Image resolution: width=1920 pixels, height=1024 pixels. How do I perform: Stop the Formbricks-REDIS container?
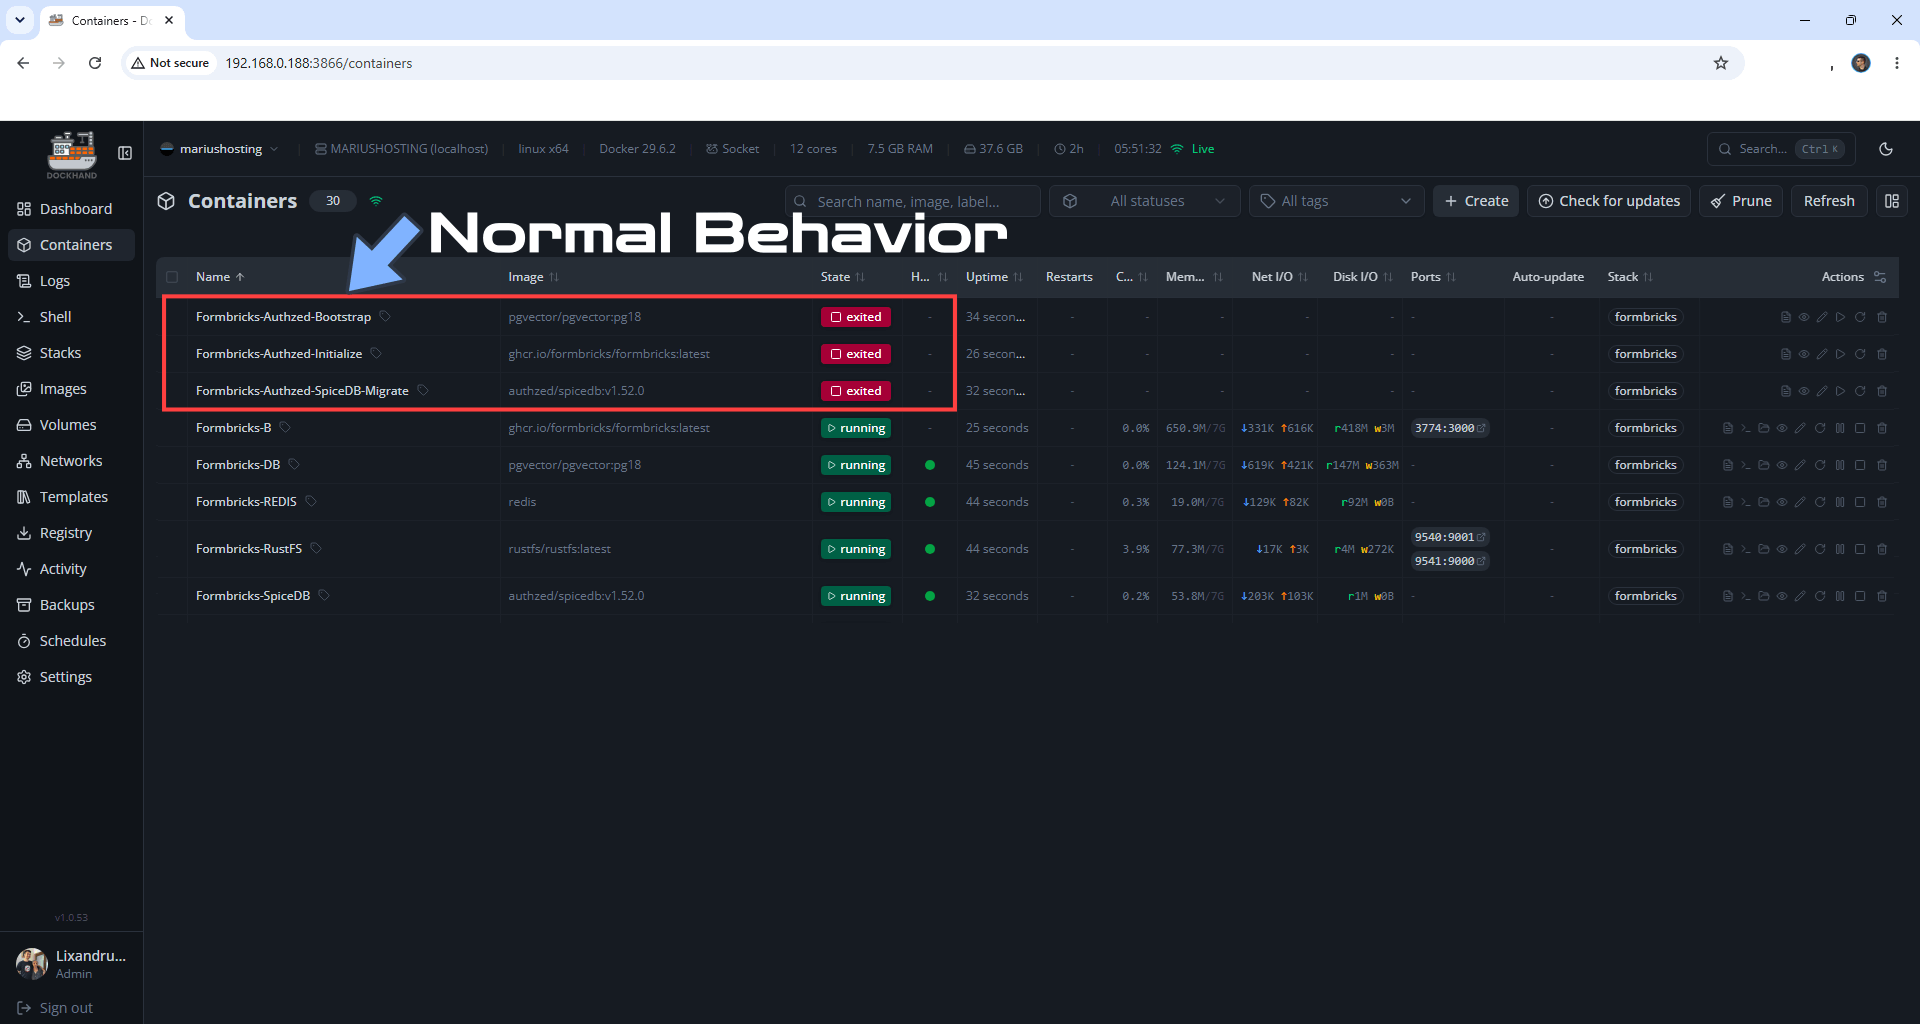[1860, 502]
